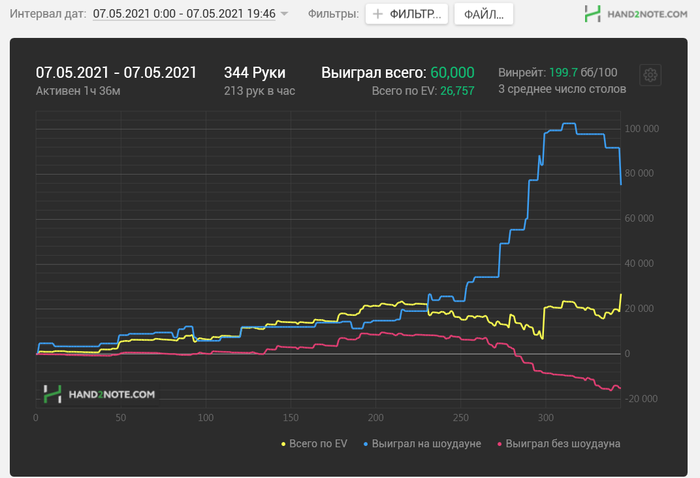Click the 150 x-axis label
The width and height of the screenshot is (700, 478).
coord(291,418)
